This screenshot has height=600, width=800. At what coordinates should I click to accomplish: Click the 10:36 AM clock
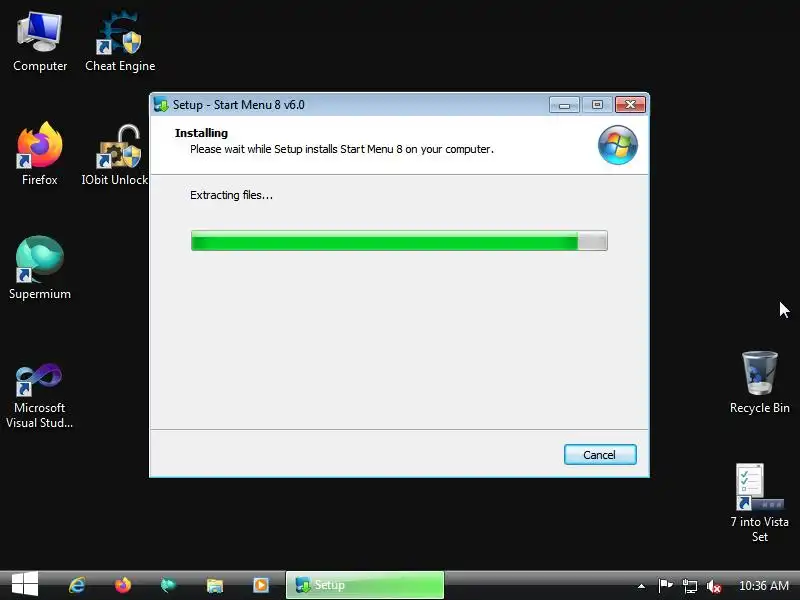764,586
